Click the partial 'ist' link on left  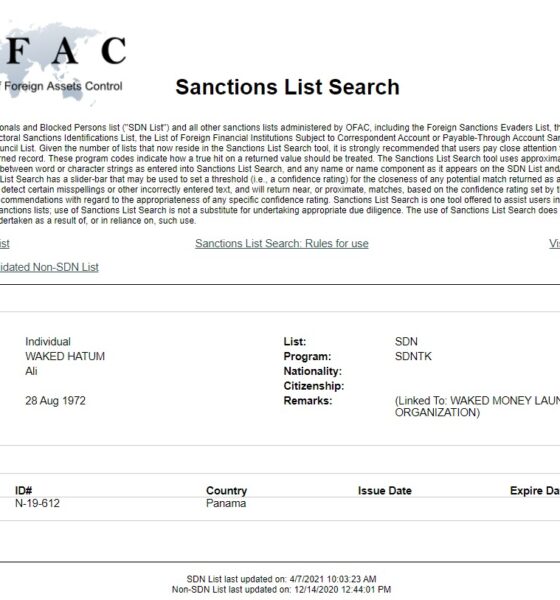click(x=5, y=243)
